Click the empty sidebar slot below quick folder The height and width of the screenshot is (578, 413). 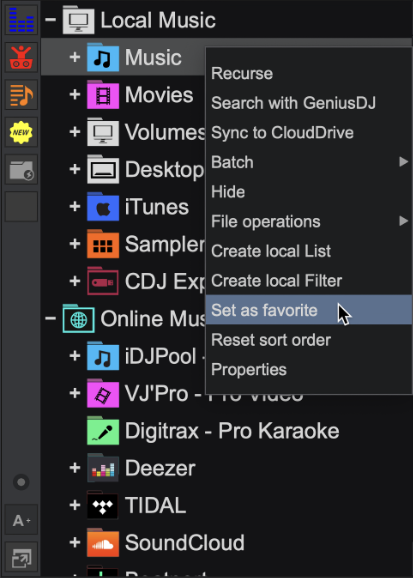click(21, 206)
